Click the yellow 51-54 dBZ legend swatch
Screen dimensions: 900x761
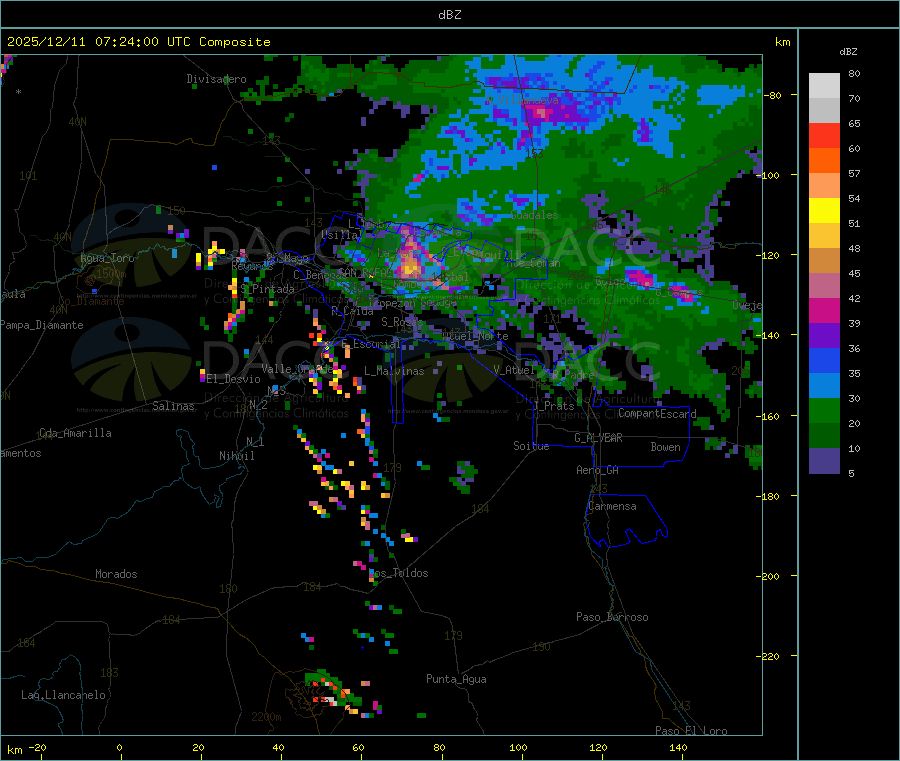point(824,211)
